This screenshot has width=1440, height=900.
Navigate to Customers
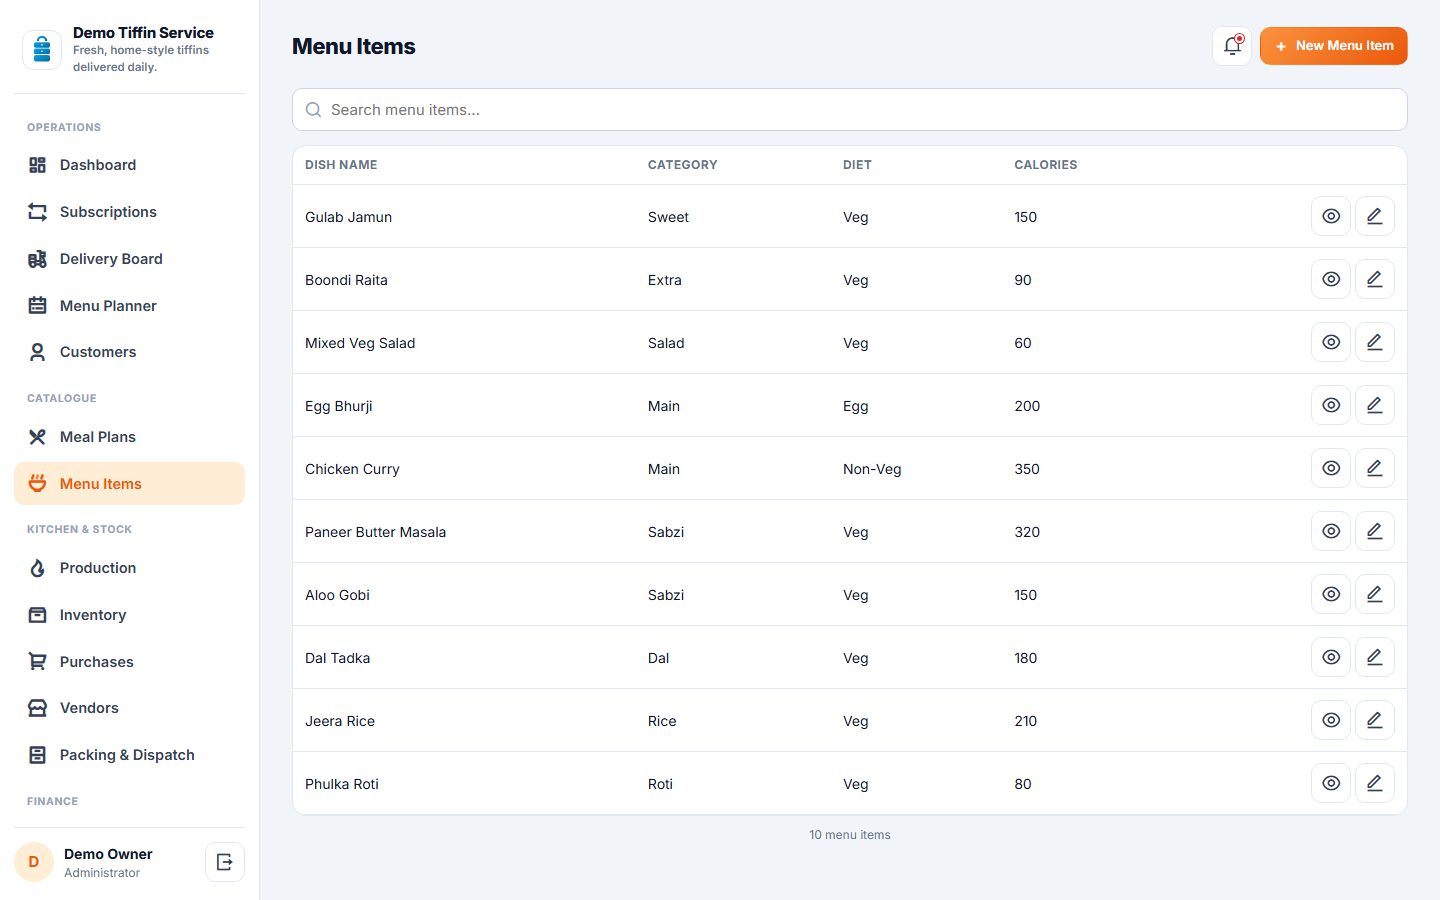tap(129, 352)
